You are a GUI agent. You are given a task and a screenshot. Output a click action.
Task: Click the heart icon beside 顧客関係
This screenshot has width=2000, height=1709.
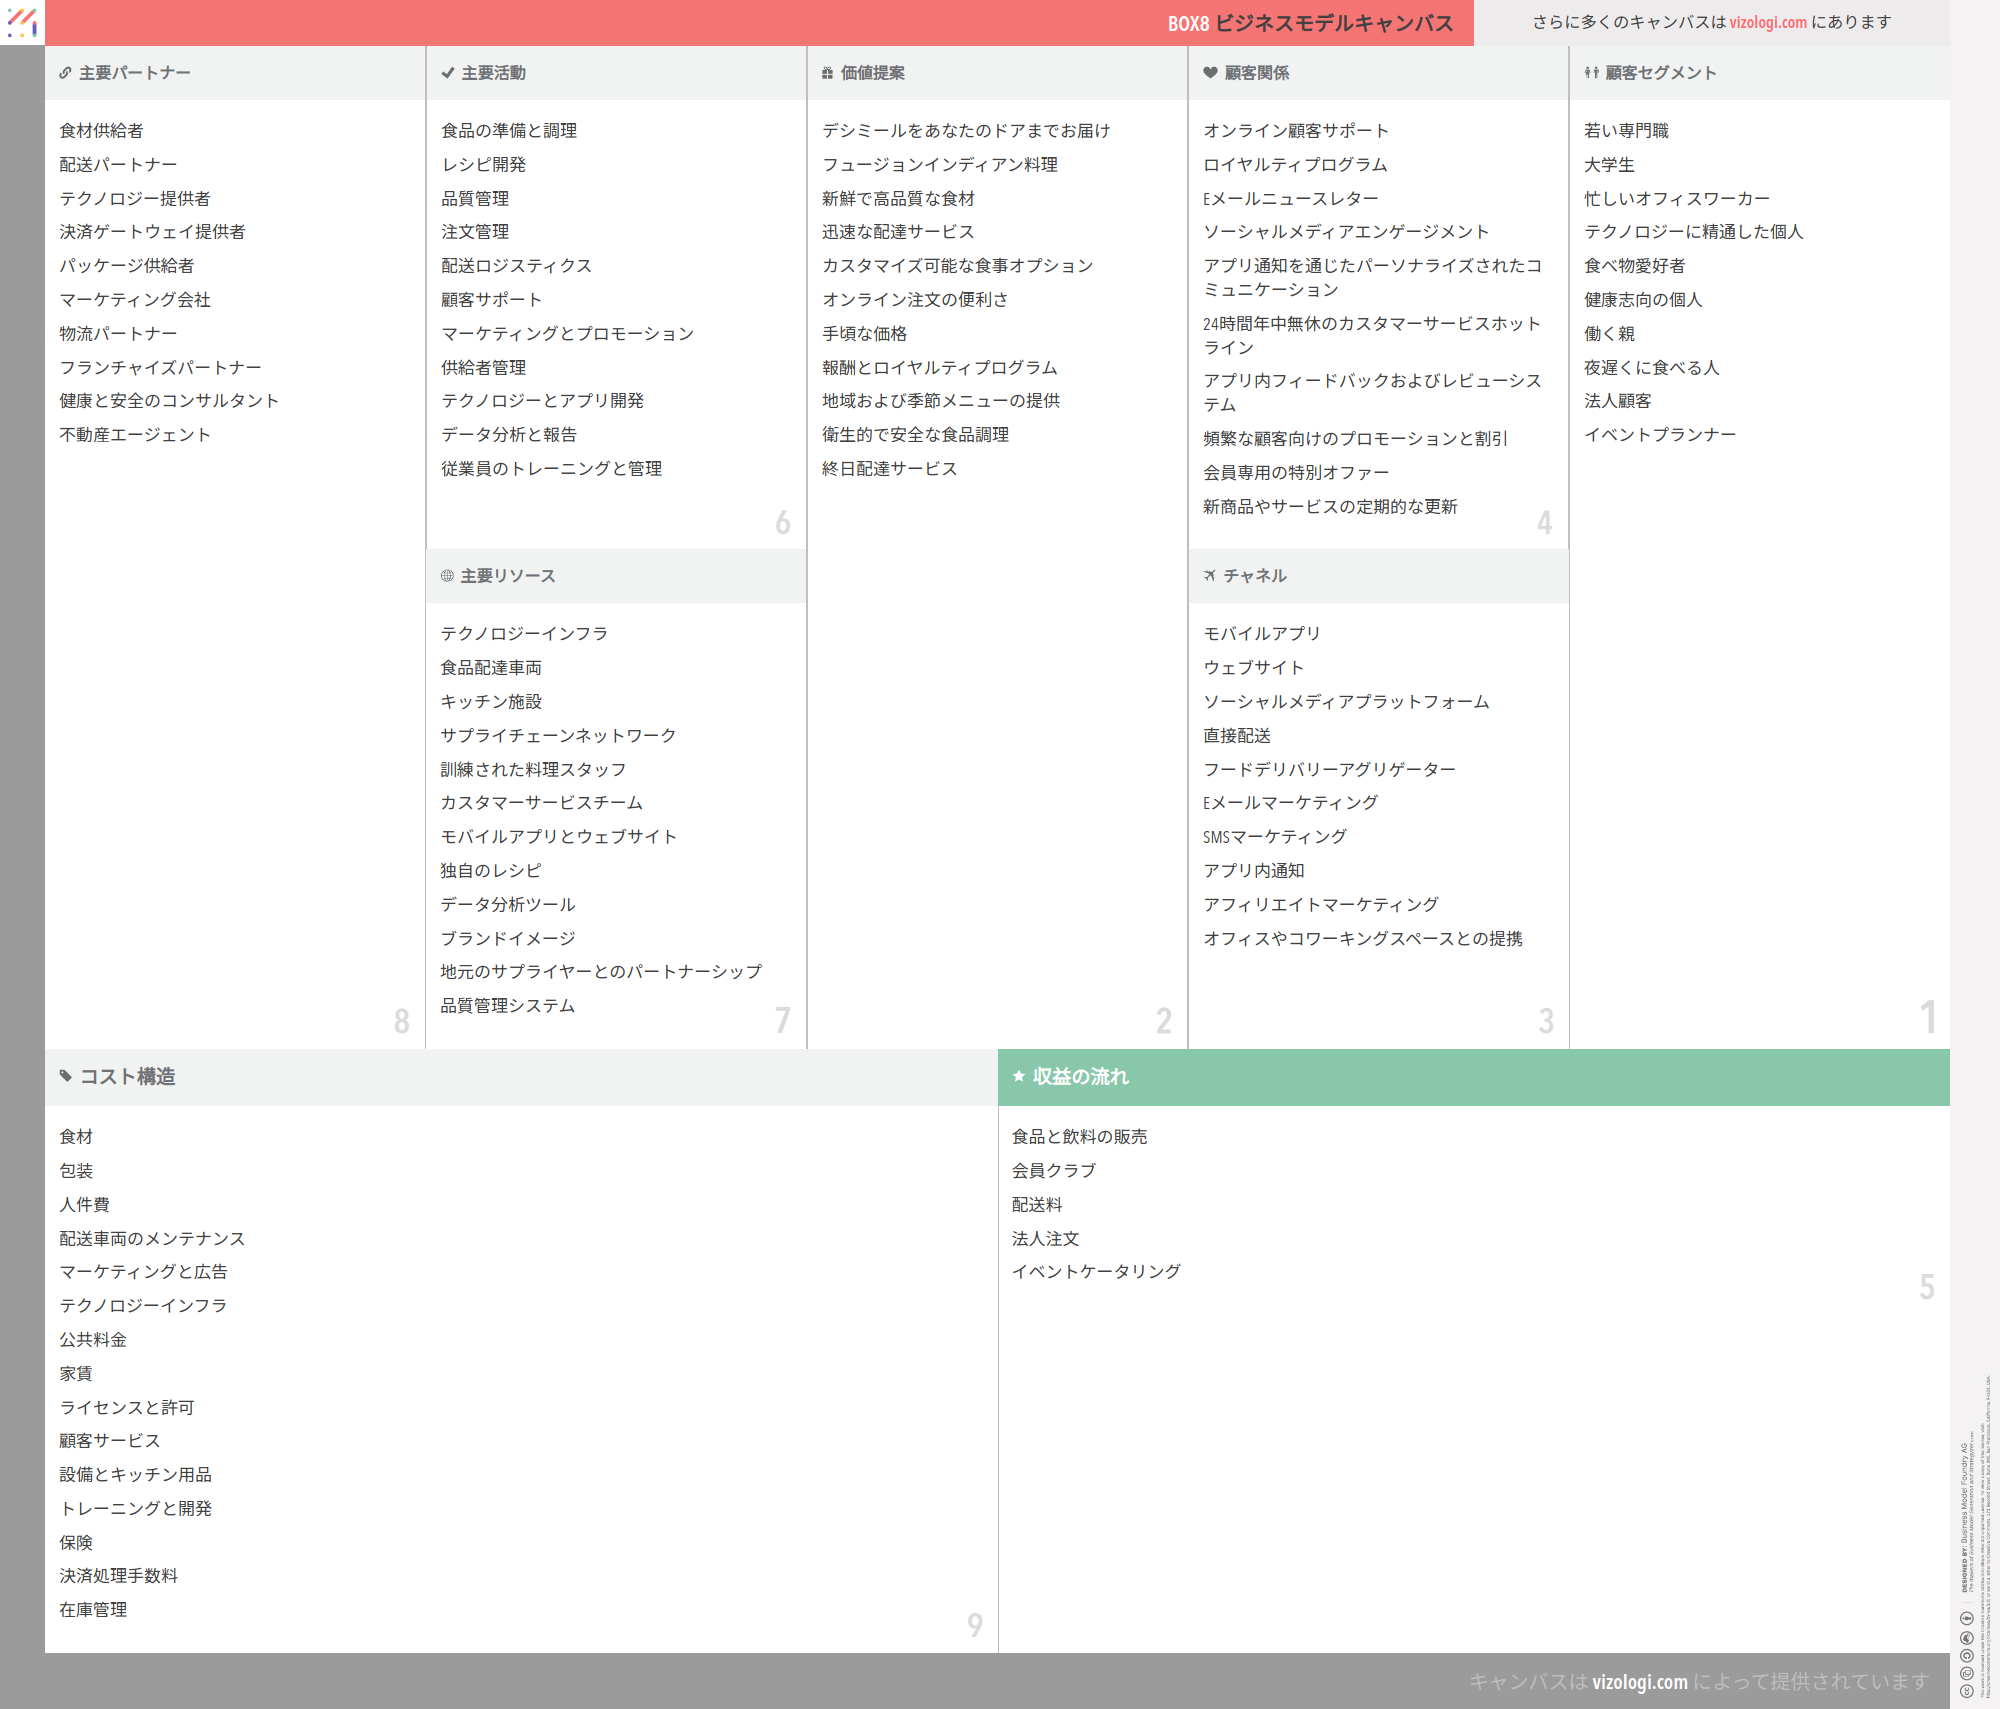pyautogui.click(x=1210, y=73)
